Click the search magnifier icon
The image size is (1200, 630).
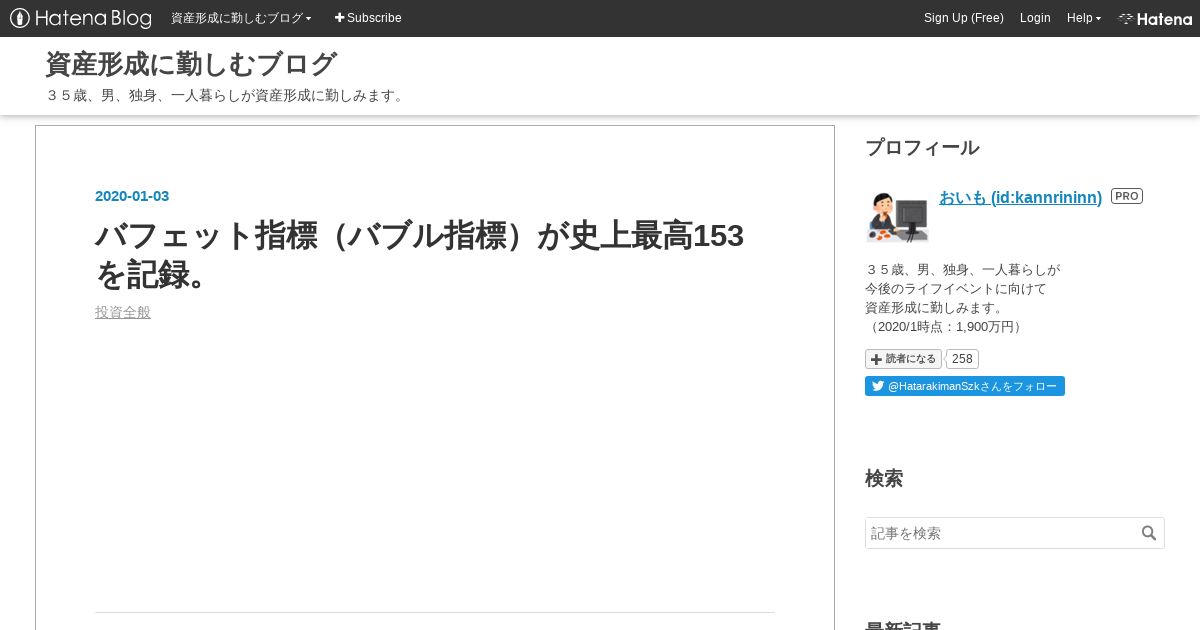click(x=1149, y=533)
